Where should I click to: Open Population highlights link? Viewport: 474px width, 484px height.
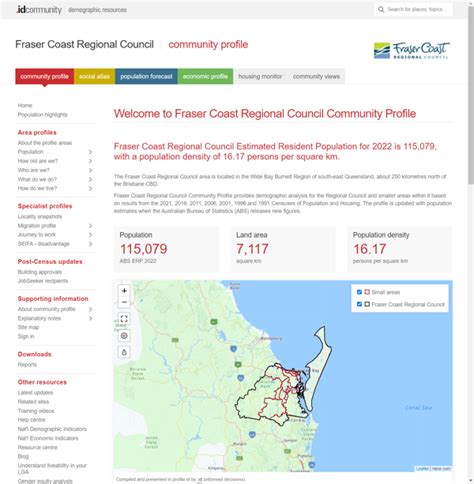[43, 115]
